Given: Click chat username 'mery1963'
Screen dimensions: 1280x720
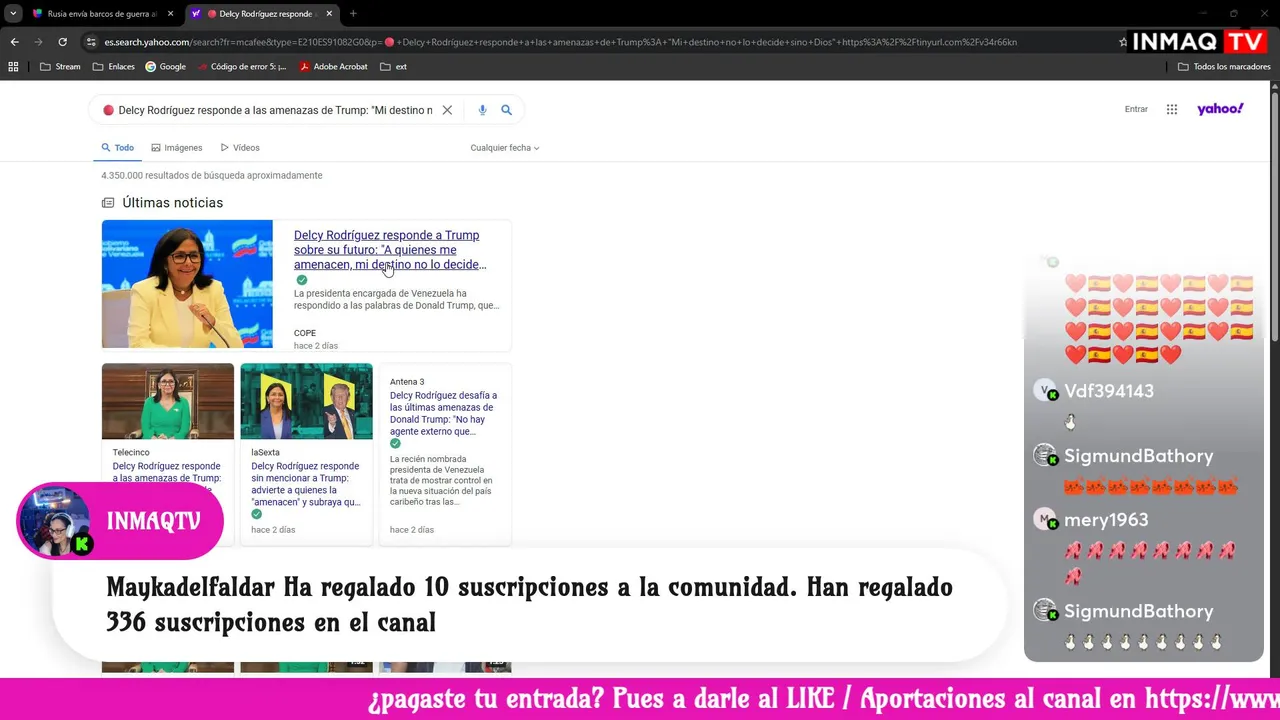Looking at the screenshot, I should tap(1106, 520).
